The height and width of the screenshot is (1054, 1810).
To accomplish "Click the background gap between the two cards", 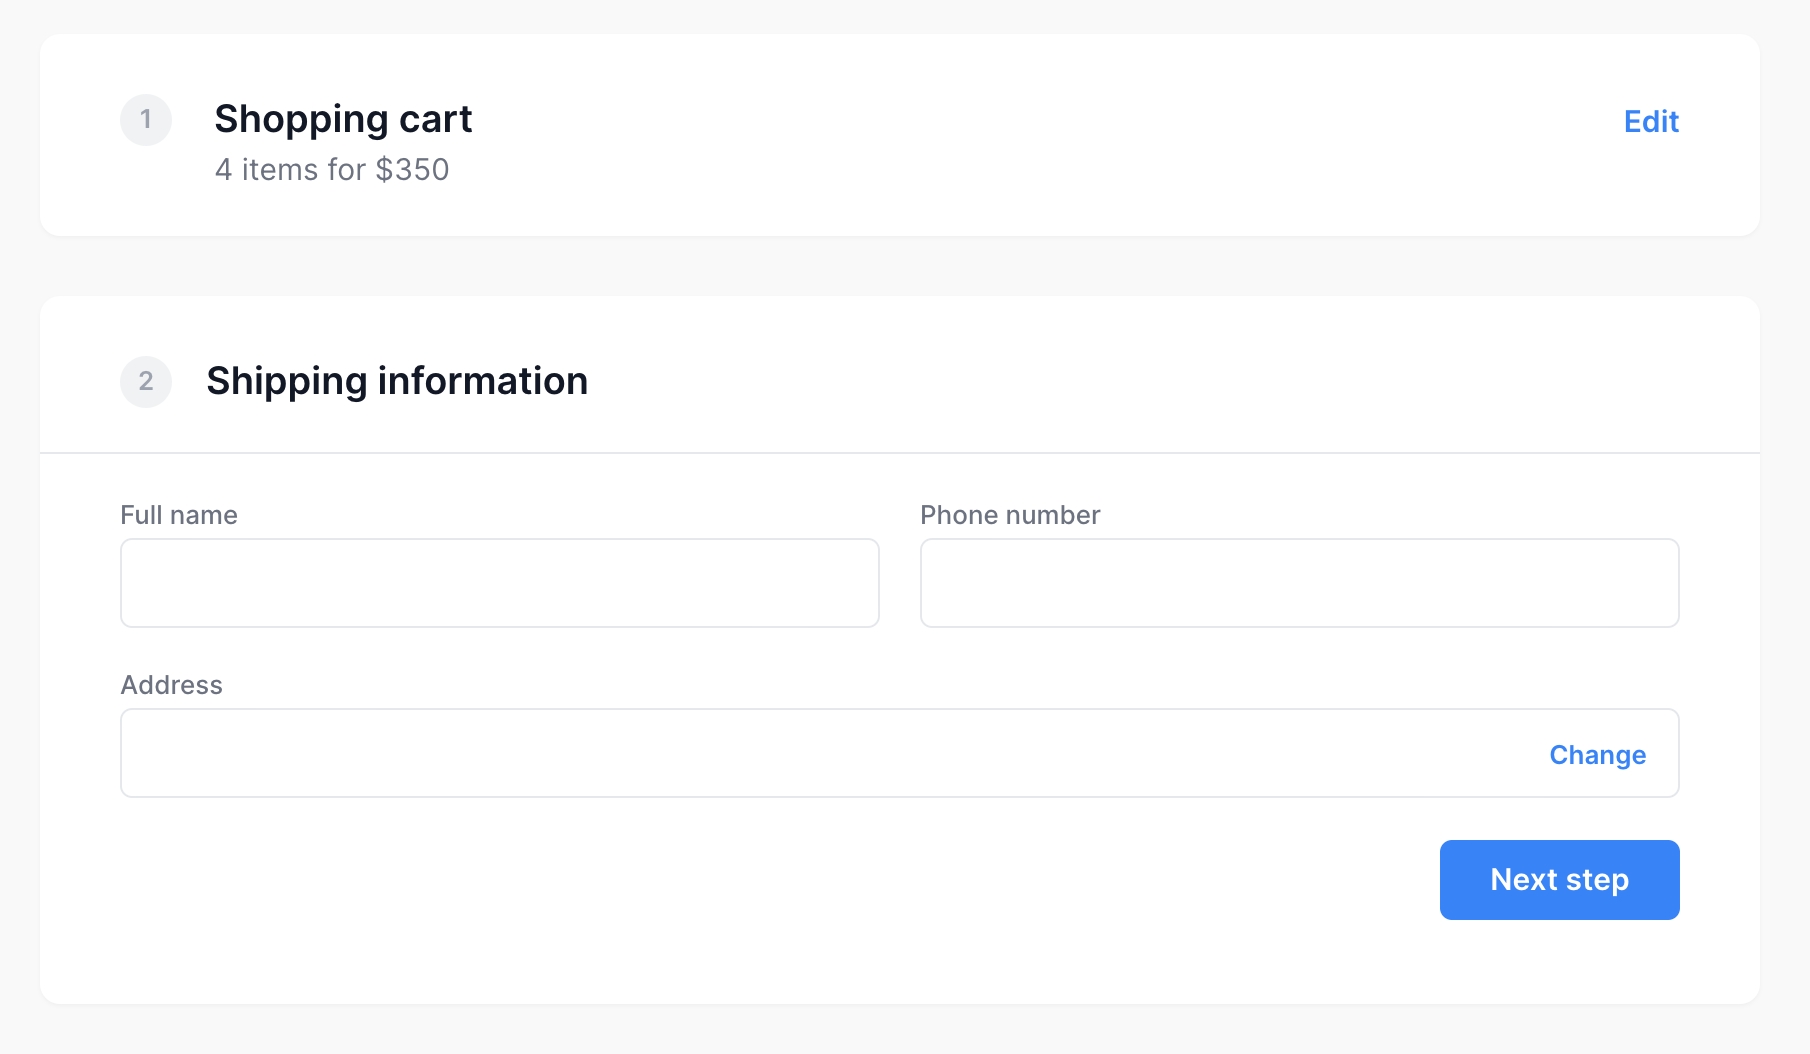I will tap(900, 266).
